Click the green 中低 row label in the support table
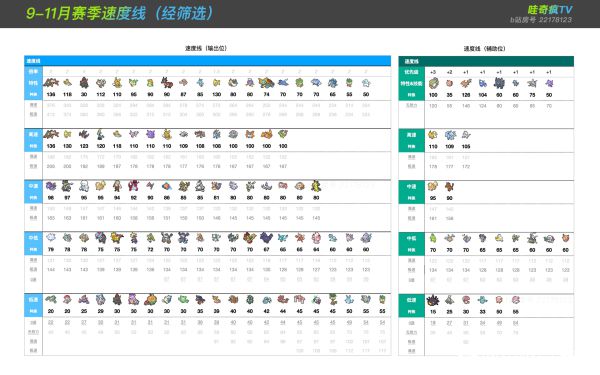Image resolution: width=600 pixels, height=375 pixels. point(411,238)
